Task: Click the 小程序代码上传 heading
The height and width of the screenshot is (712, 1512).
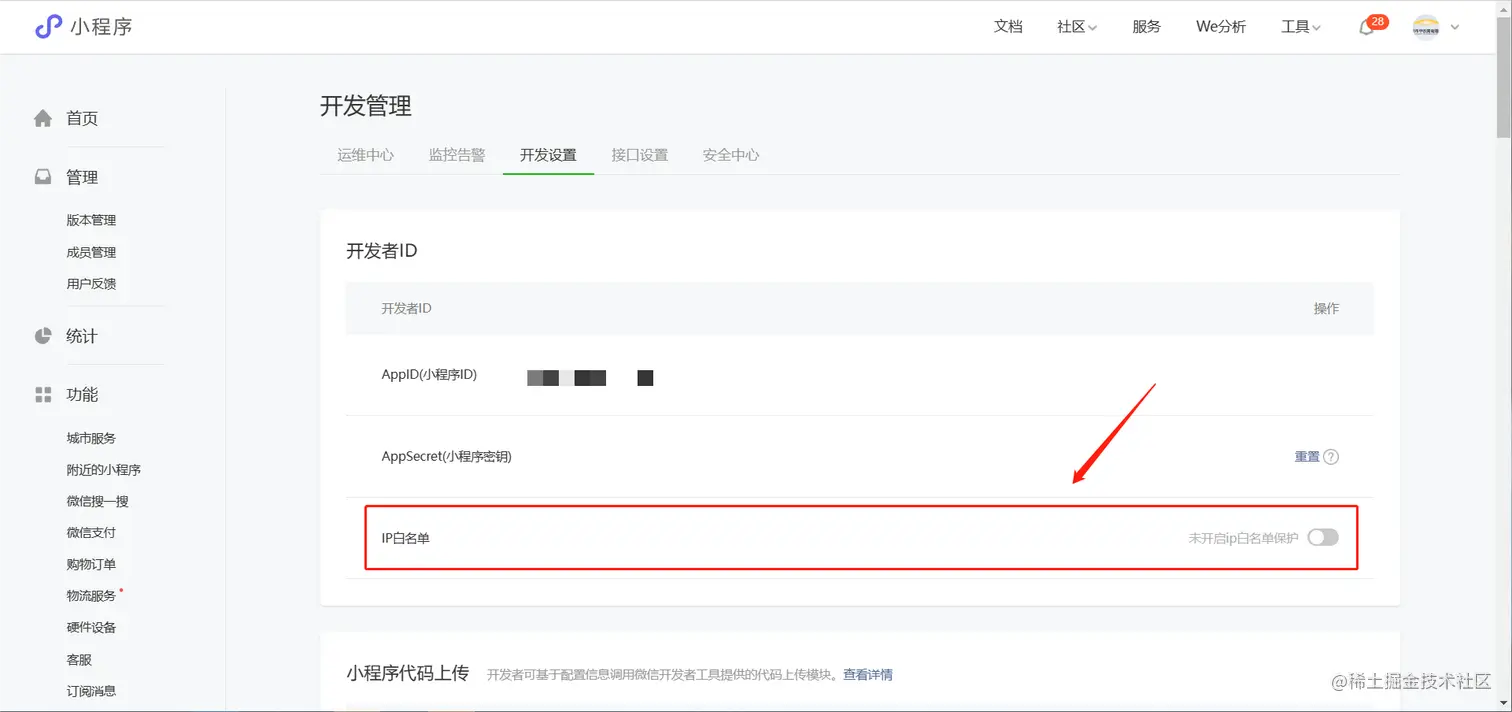Action: pos(408,673)
